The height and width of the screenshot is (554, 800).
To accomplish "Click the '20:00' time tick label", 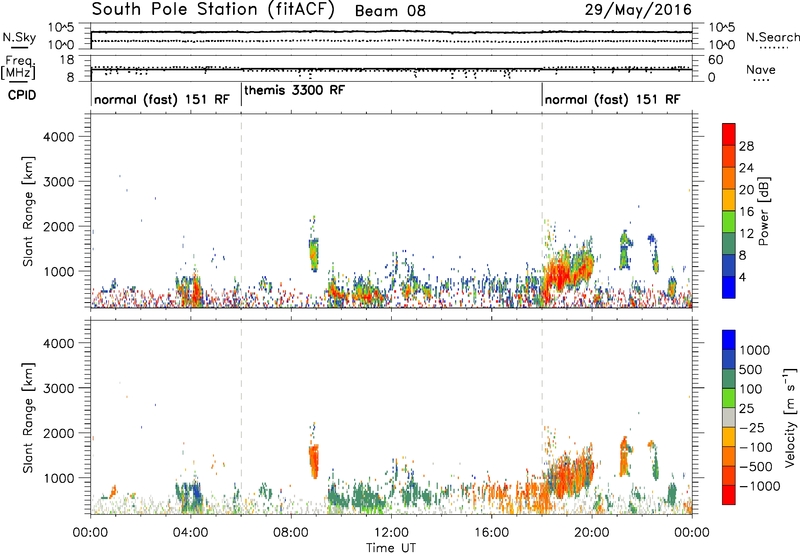I will [x=592, y=533].
